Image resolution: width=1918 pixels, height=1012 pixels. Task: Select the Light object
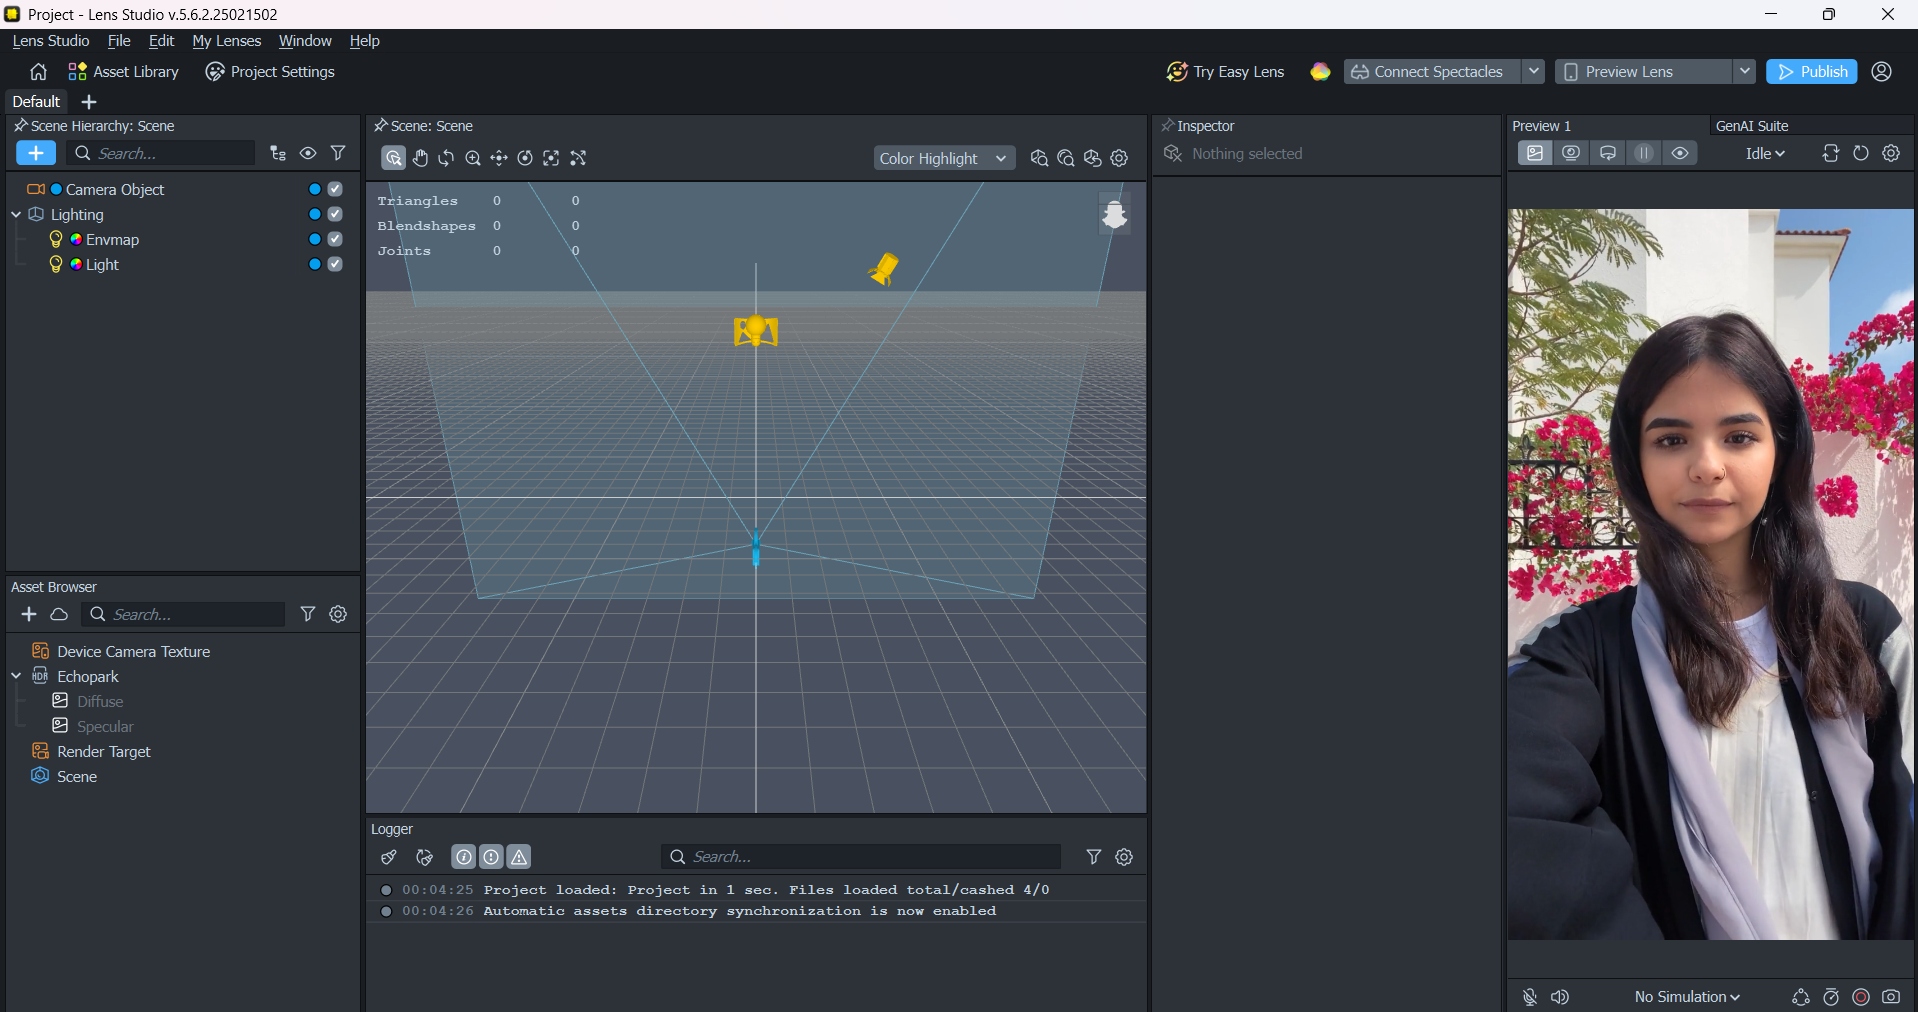pyautogui.click(x=102, y=264)
